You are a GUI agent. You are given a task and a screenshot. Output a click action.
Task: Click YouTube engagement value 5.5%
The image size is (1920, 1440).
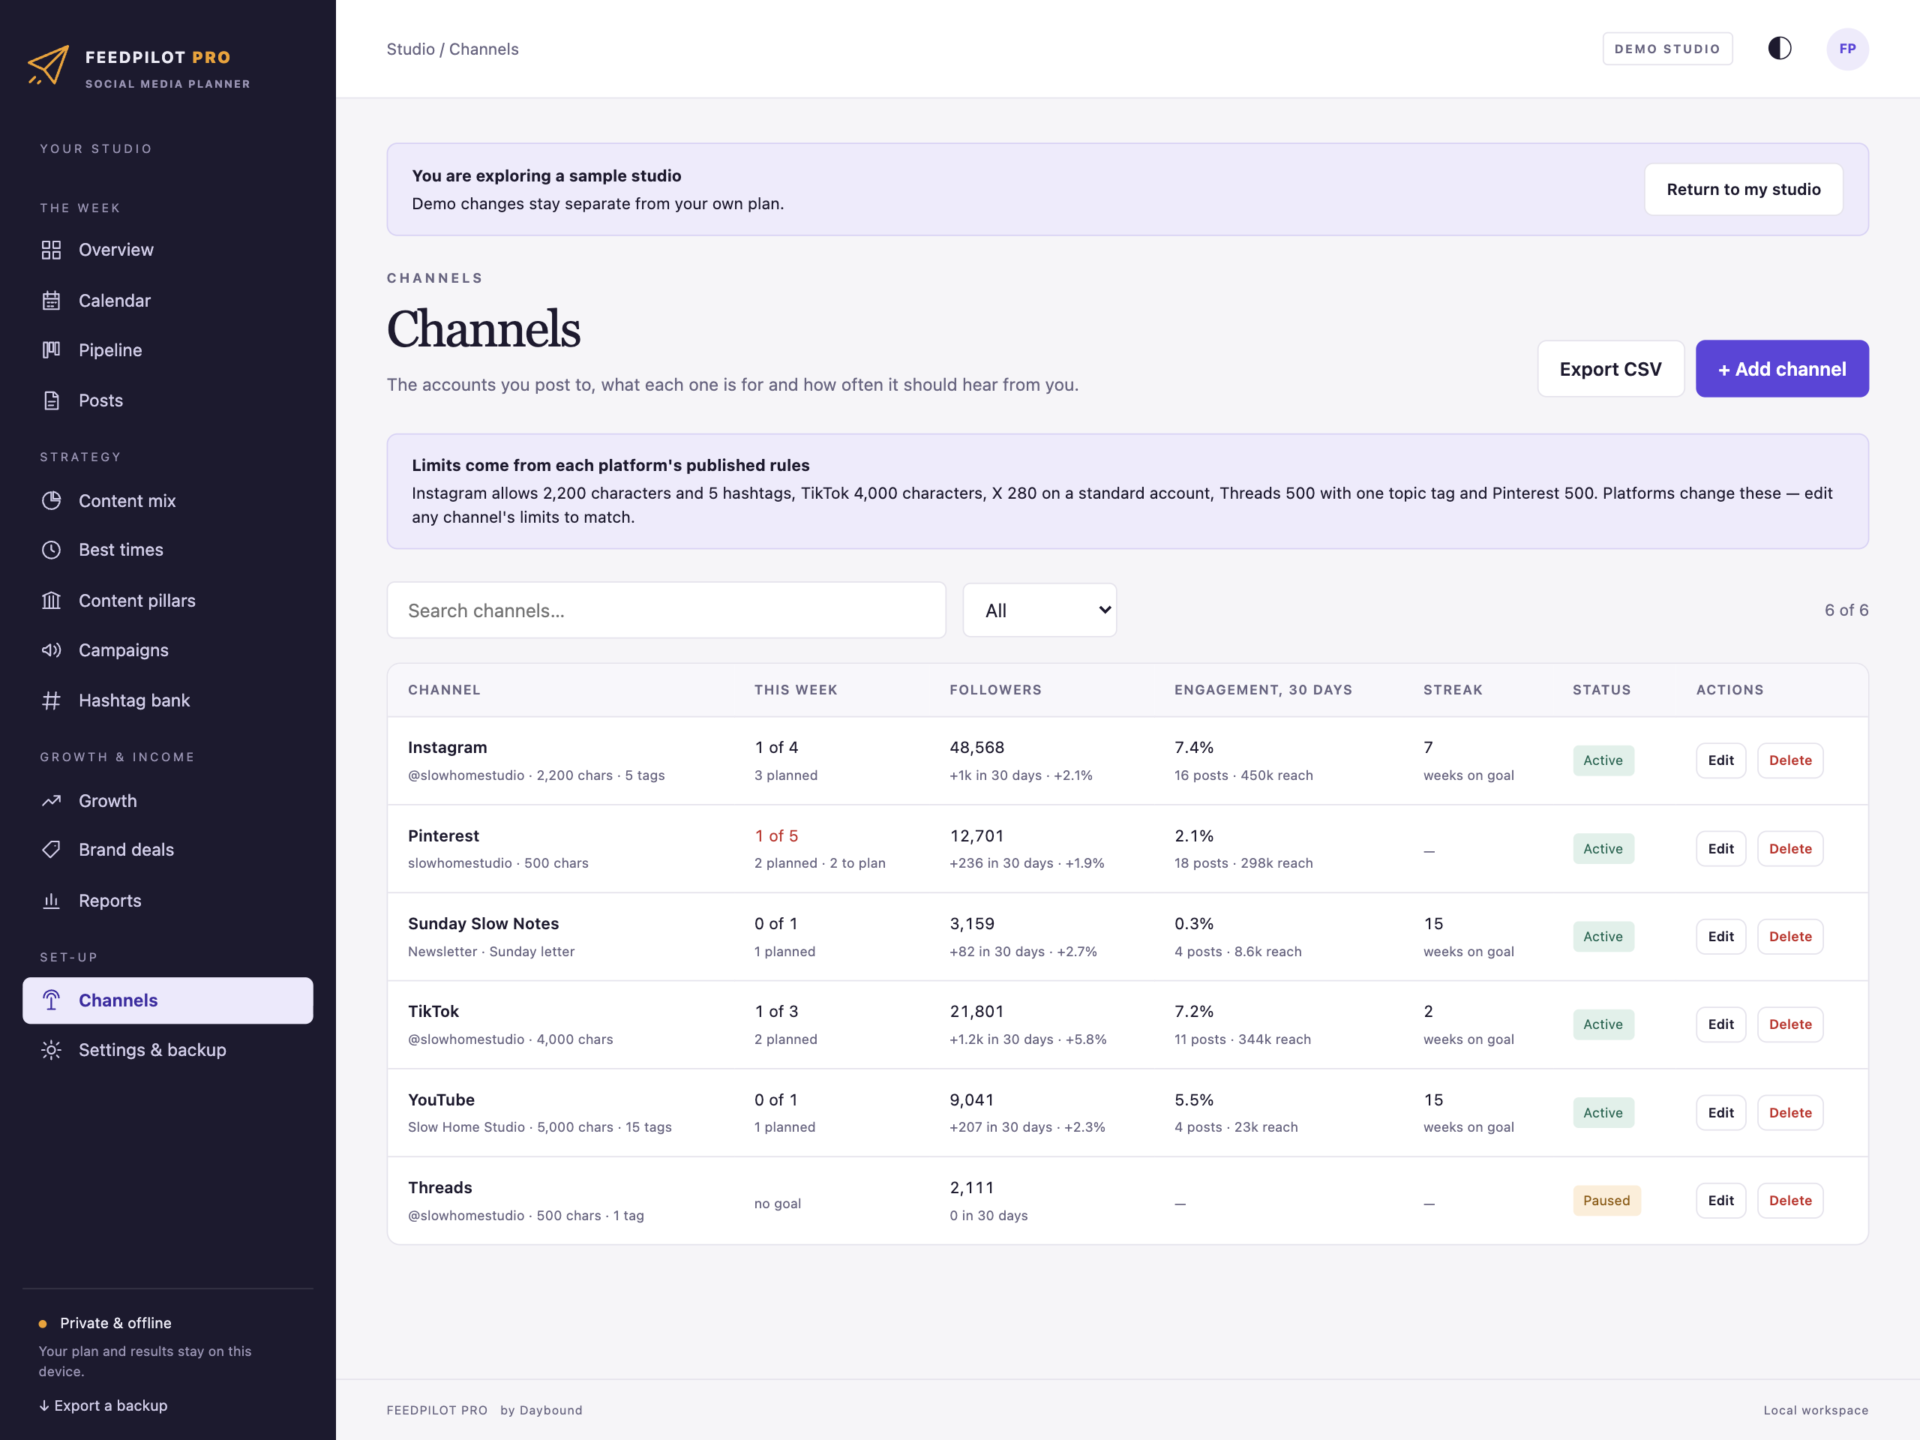pyautogui.click(x=1193, y=1099)
